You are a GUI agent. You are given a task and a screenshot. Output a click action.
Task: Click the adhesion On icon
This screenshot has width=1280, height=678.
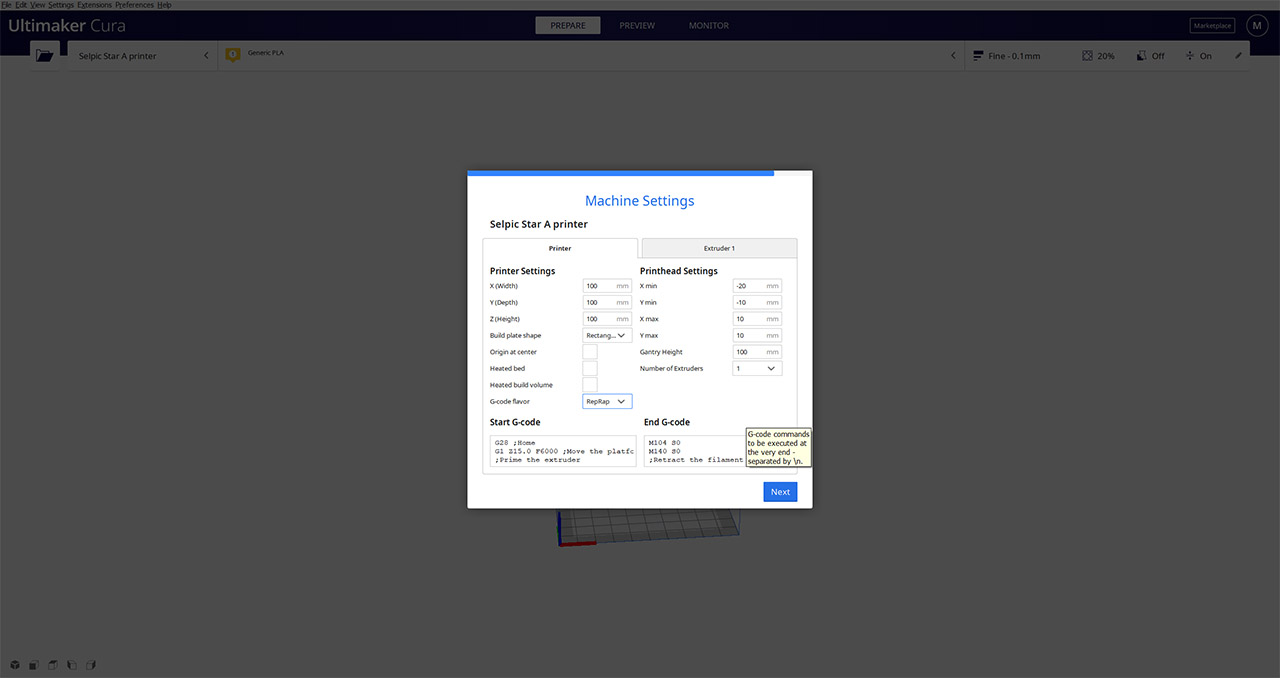click(1190, 56)
